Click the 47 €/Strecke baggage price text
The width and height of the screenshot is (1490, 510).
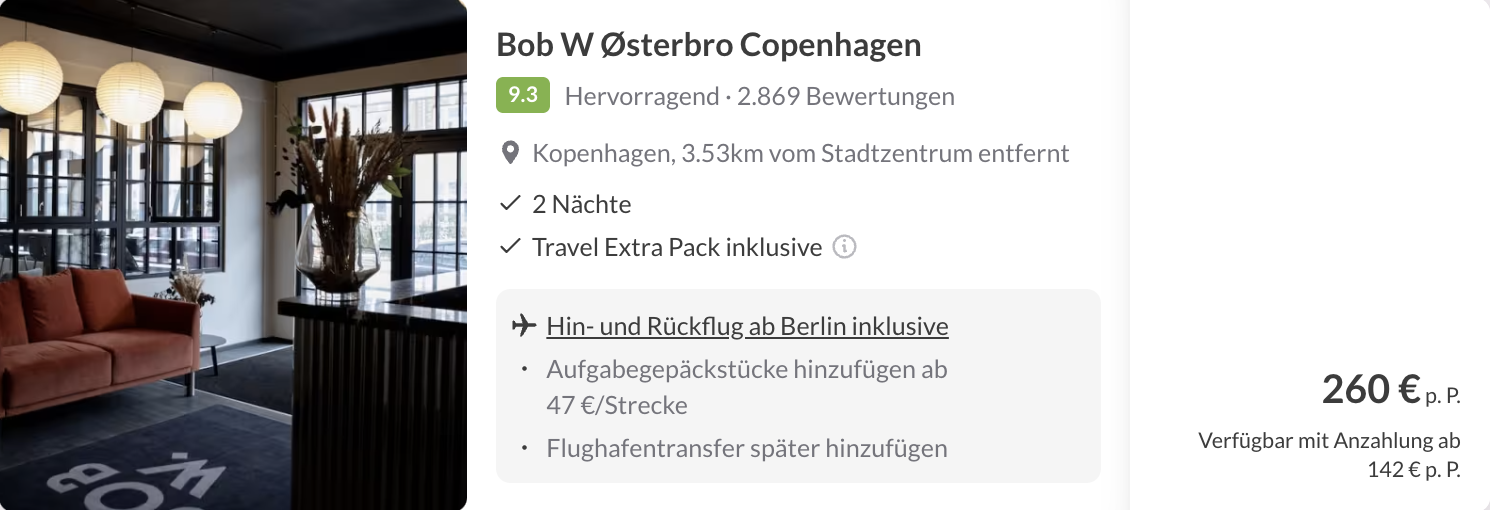click(x=617, y=406)
